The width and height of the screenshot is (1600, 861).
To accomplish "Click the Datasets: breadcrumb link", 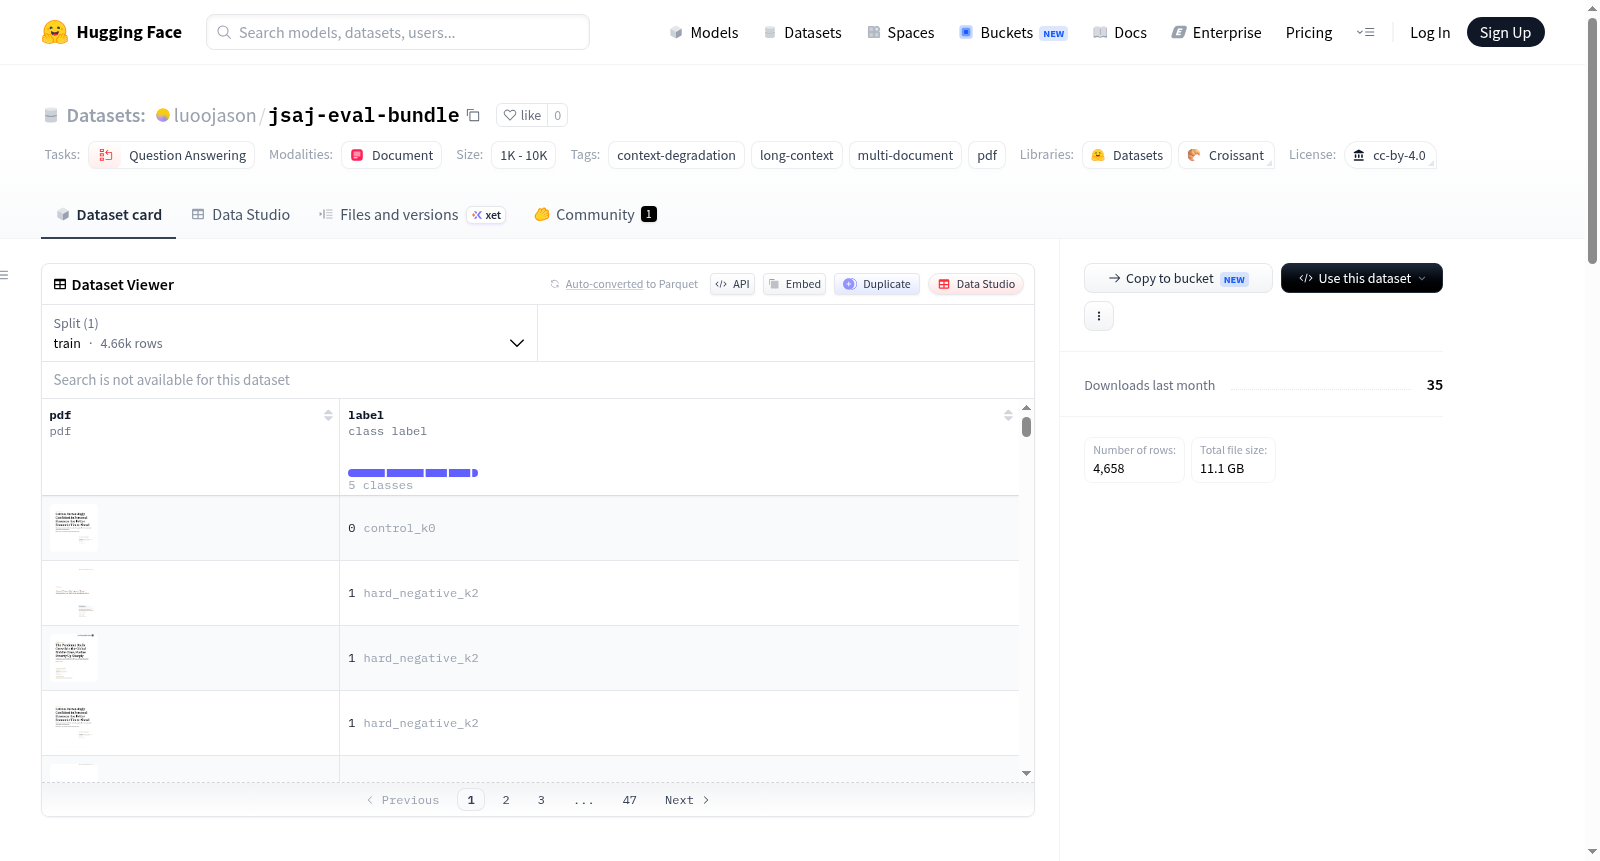I will (105, 115).
